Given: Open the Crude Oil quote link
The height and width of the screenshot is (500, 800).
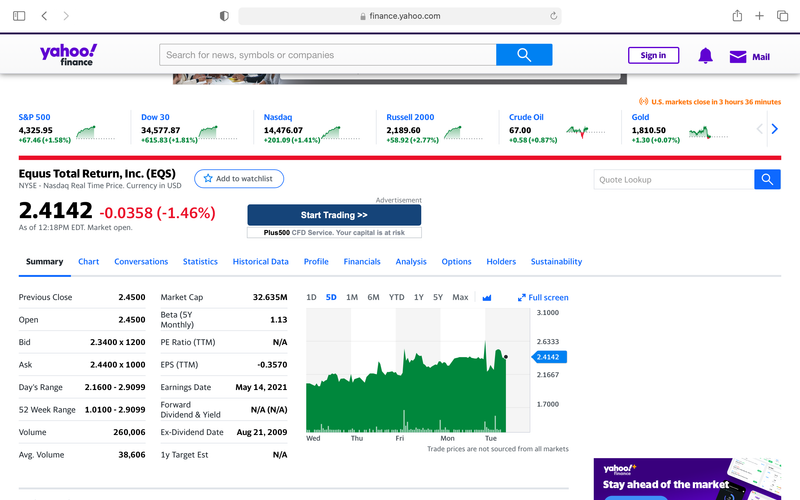Looking at the screenshot, I should [526, 117].
